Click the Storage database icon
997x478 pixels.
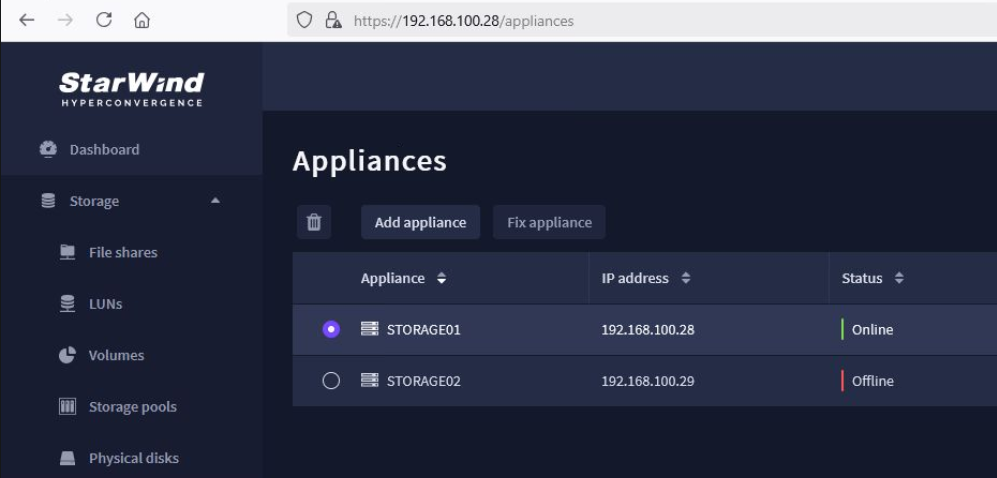pyautogui.click(x=48, y=201)
